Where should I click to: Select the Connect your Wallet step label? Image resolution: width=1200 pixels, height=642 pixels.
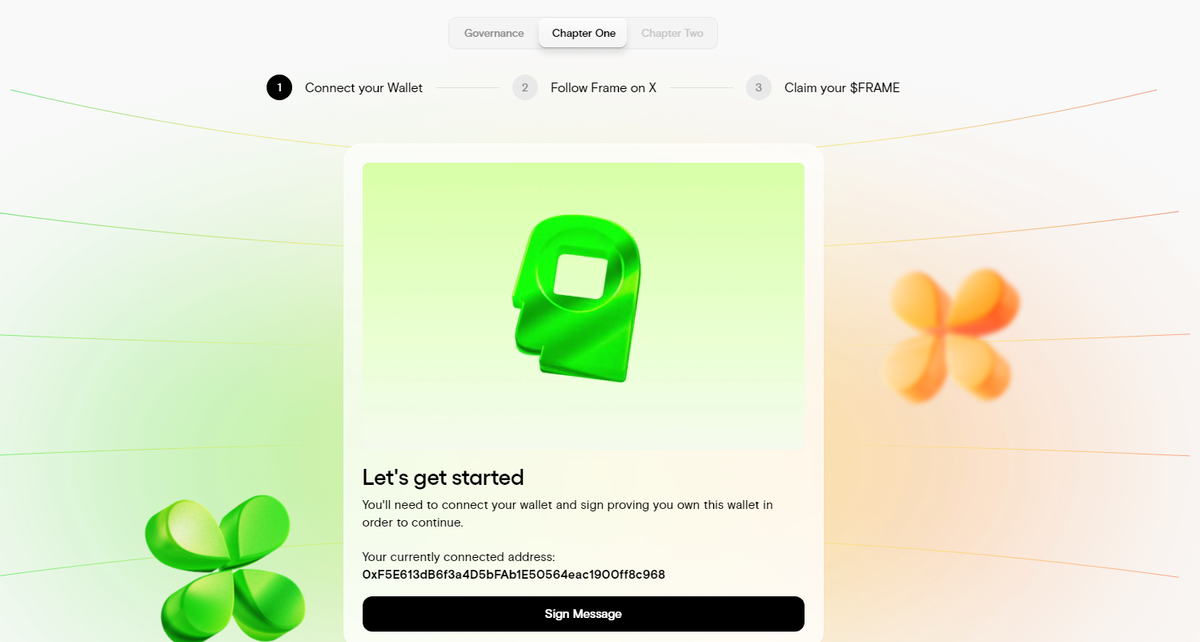tap(364, 88)
